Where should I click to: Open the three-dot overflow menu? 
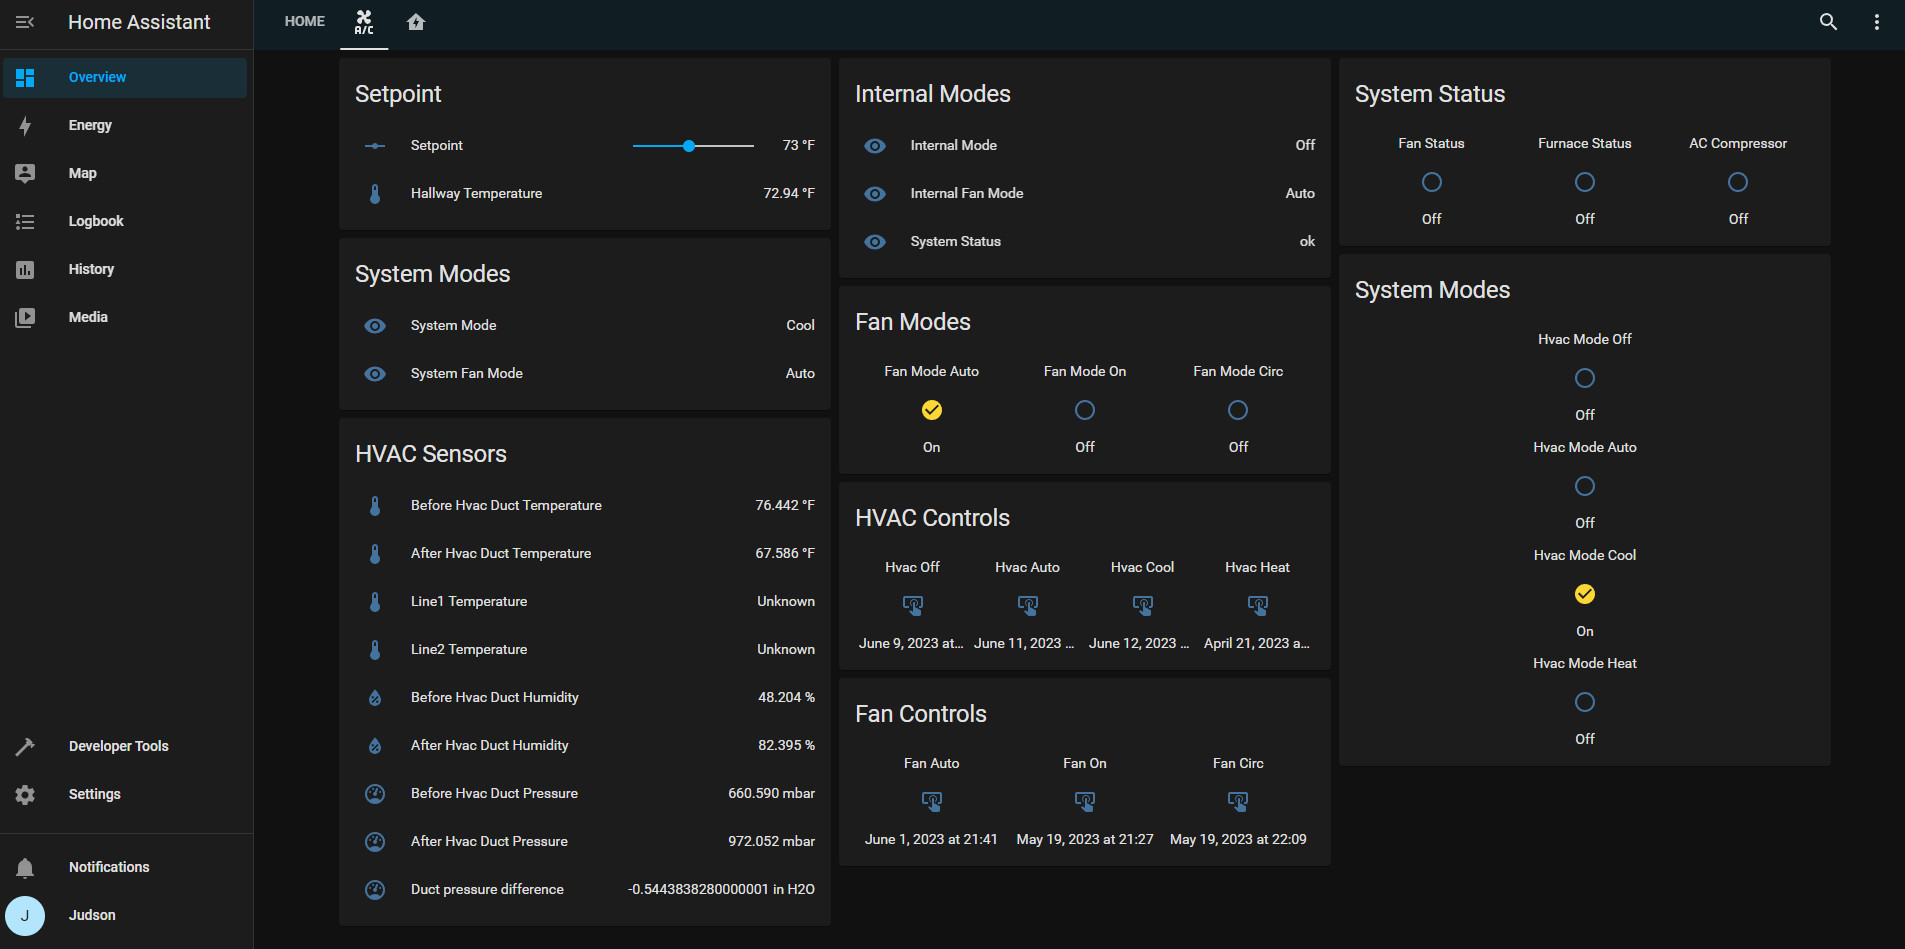tap(1877, 21)
